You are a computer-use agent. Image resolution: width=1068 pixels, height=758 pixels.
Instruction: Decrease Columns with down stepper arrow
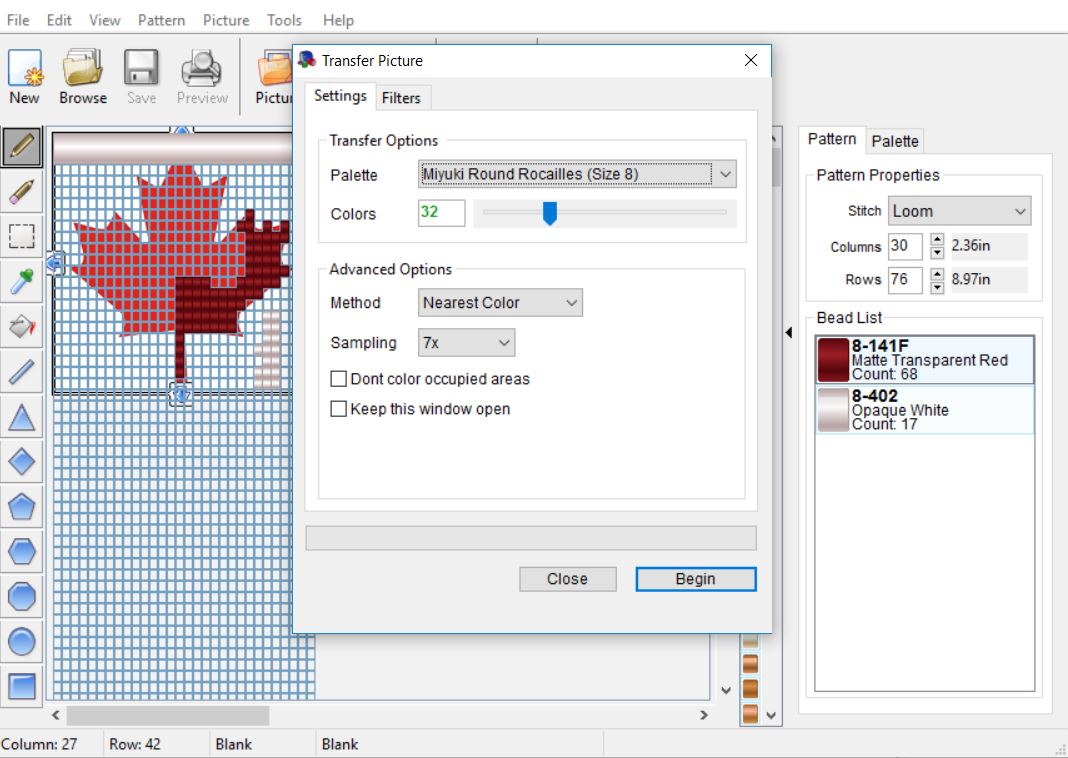[x=937, y=253]
